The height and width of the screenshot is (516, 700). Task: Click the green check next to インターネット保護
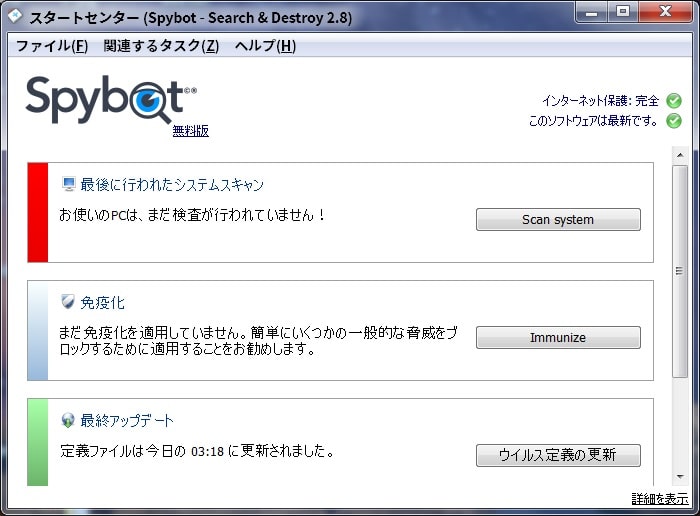674,101
